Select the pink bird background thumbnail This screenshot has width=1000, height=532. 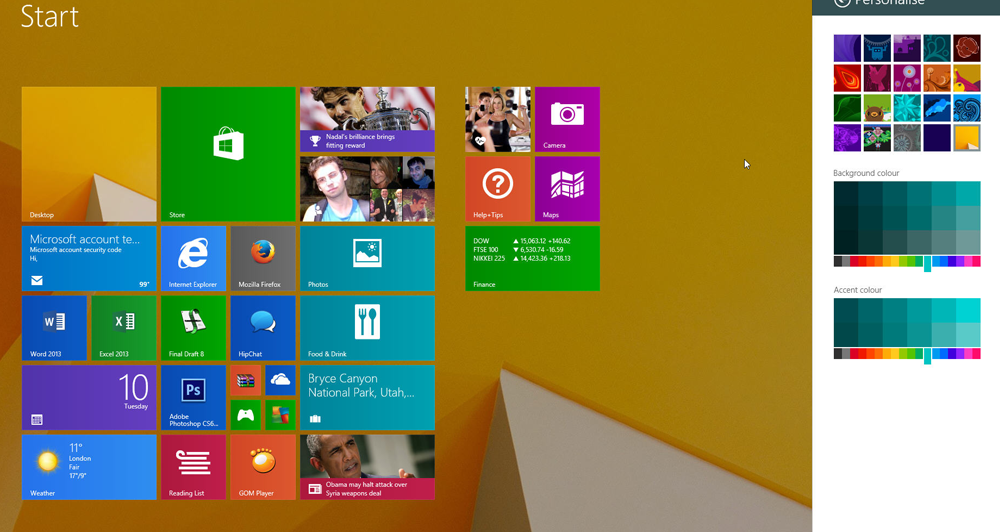877,78
